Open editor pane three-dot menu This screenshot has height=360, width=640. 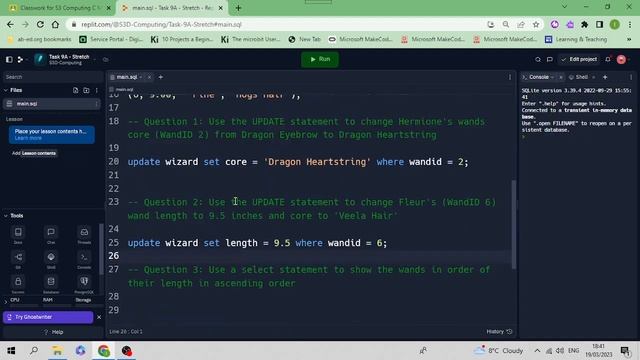pos(509,77)
